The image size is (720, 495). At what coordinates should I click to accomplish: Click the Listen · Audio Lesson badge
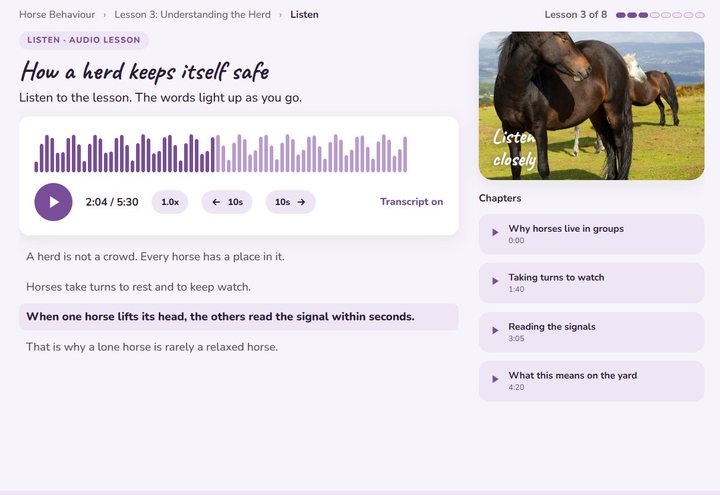[84, 40]
